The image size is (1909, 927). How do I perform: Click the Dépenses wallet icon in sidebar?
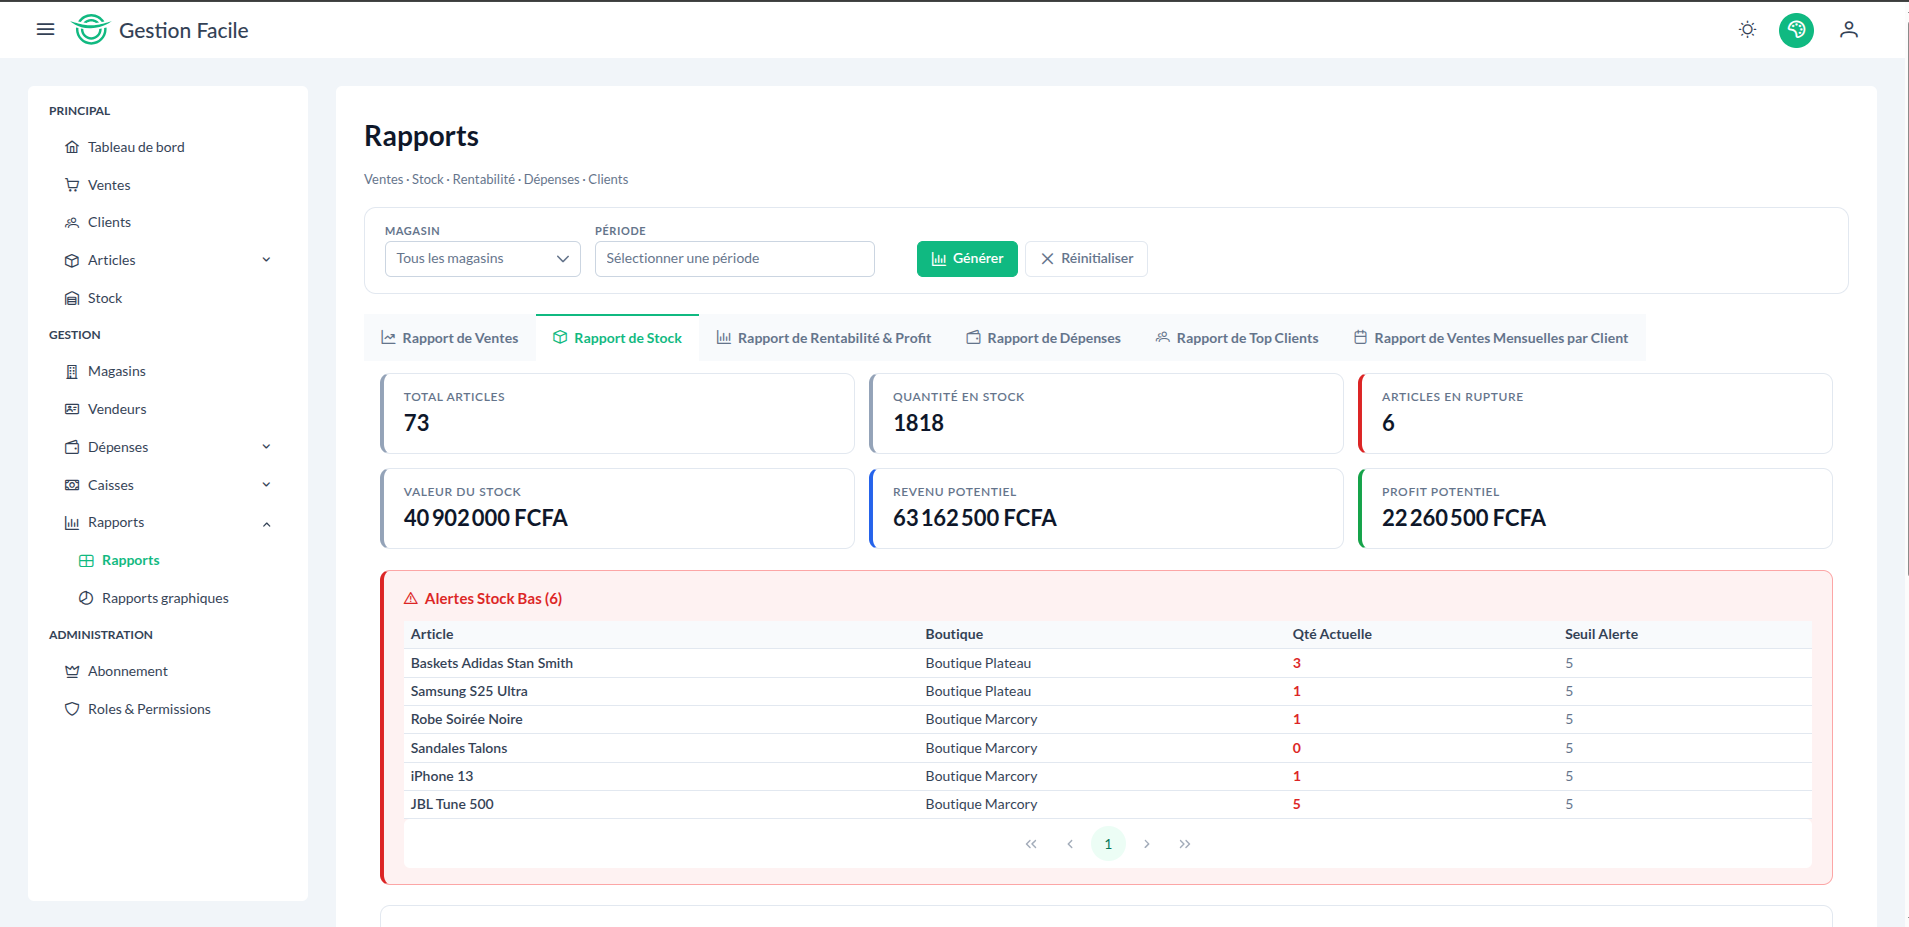point(72,447)
